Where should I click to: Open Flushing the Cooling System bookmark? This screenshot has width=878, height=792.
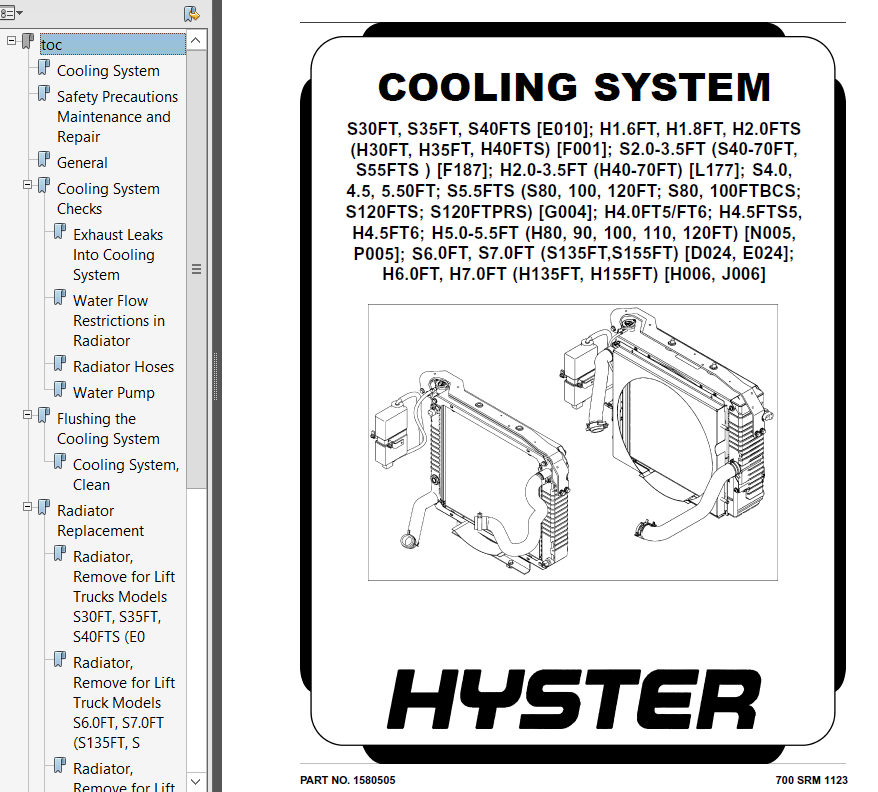[x=108, y=428]
